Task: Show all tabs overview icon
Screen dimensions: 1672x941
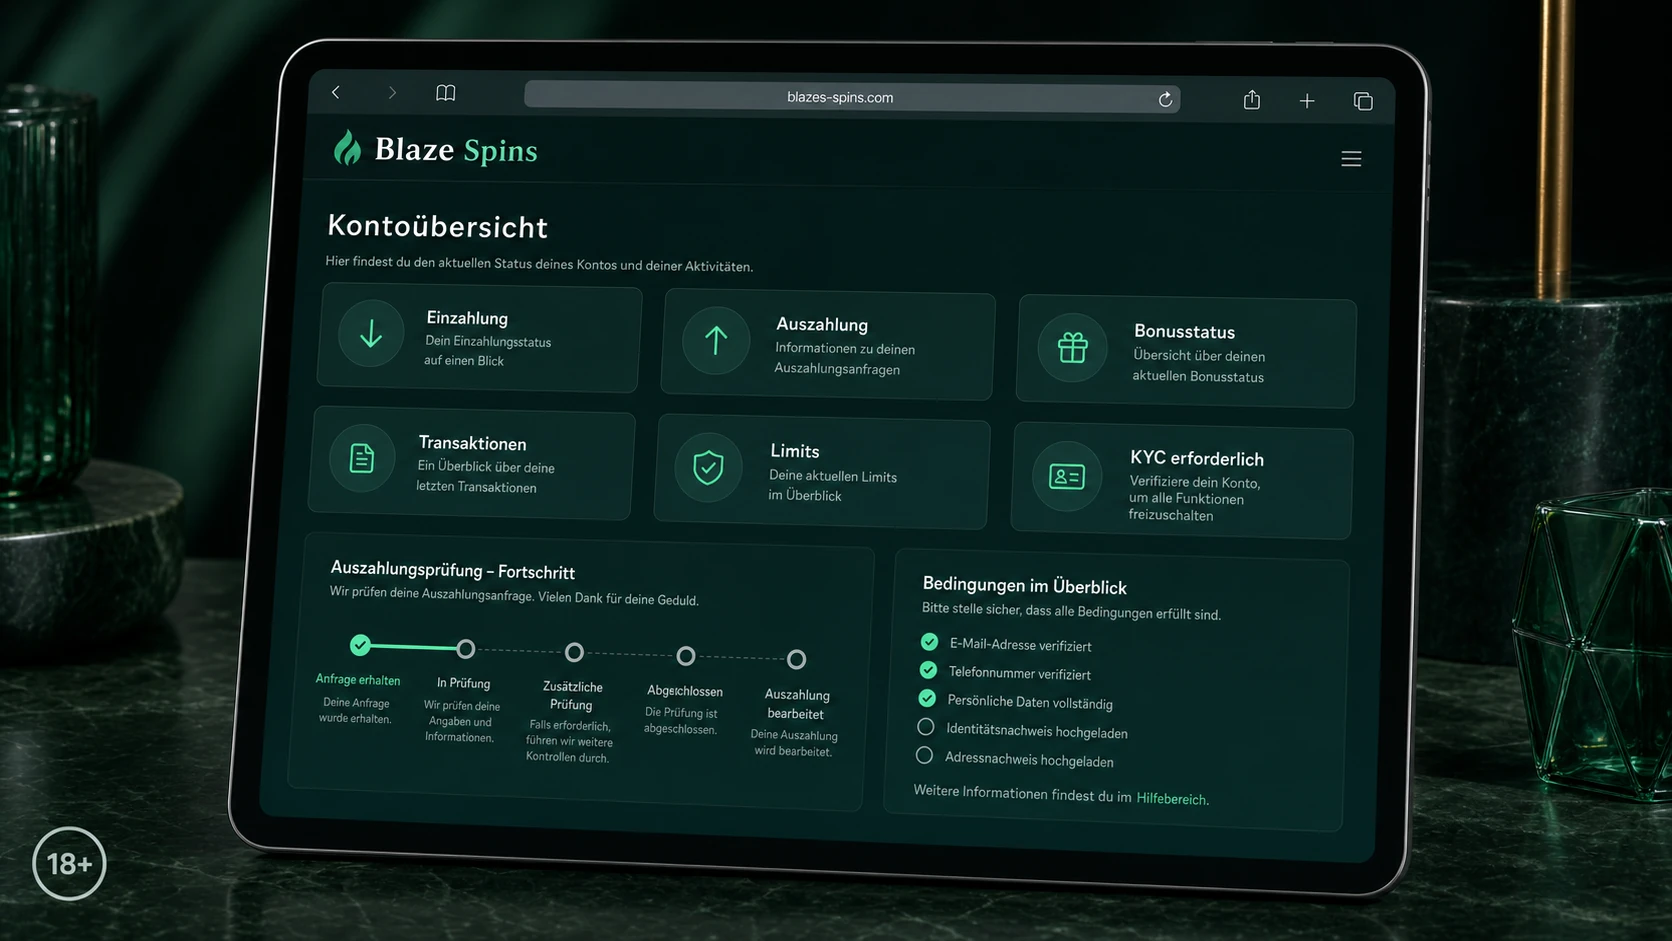Action: pos(1363,101)
